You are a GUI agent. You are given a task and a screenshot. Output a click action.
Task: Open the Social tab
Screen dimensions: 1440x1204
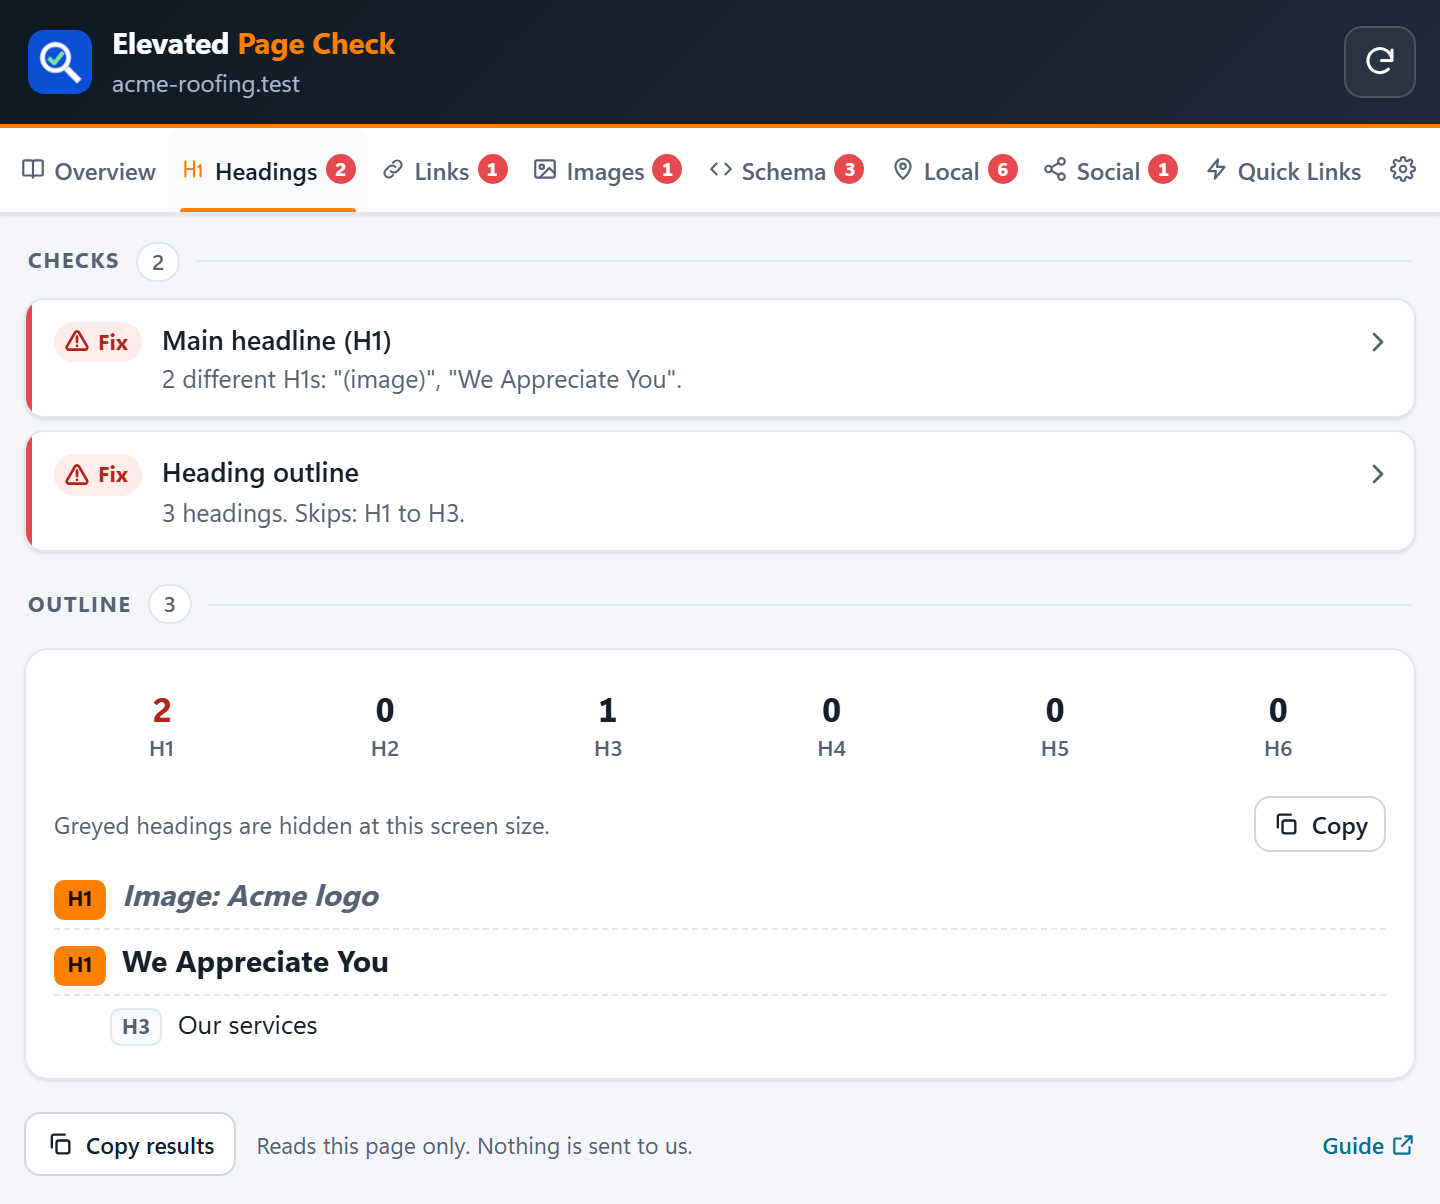(1110, 171)
